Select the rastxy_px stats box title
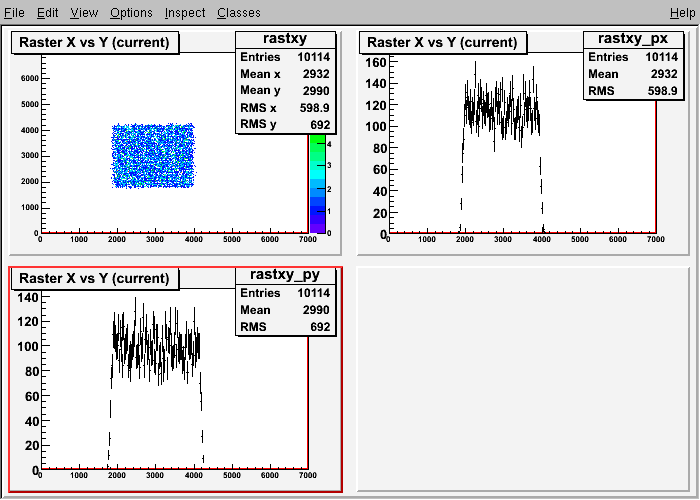The image size is (700, 500). pos(633,39)
